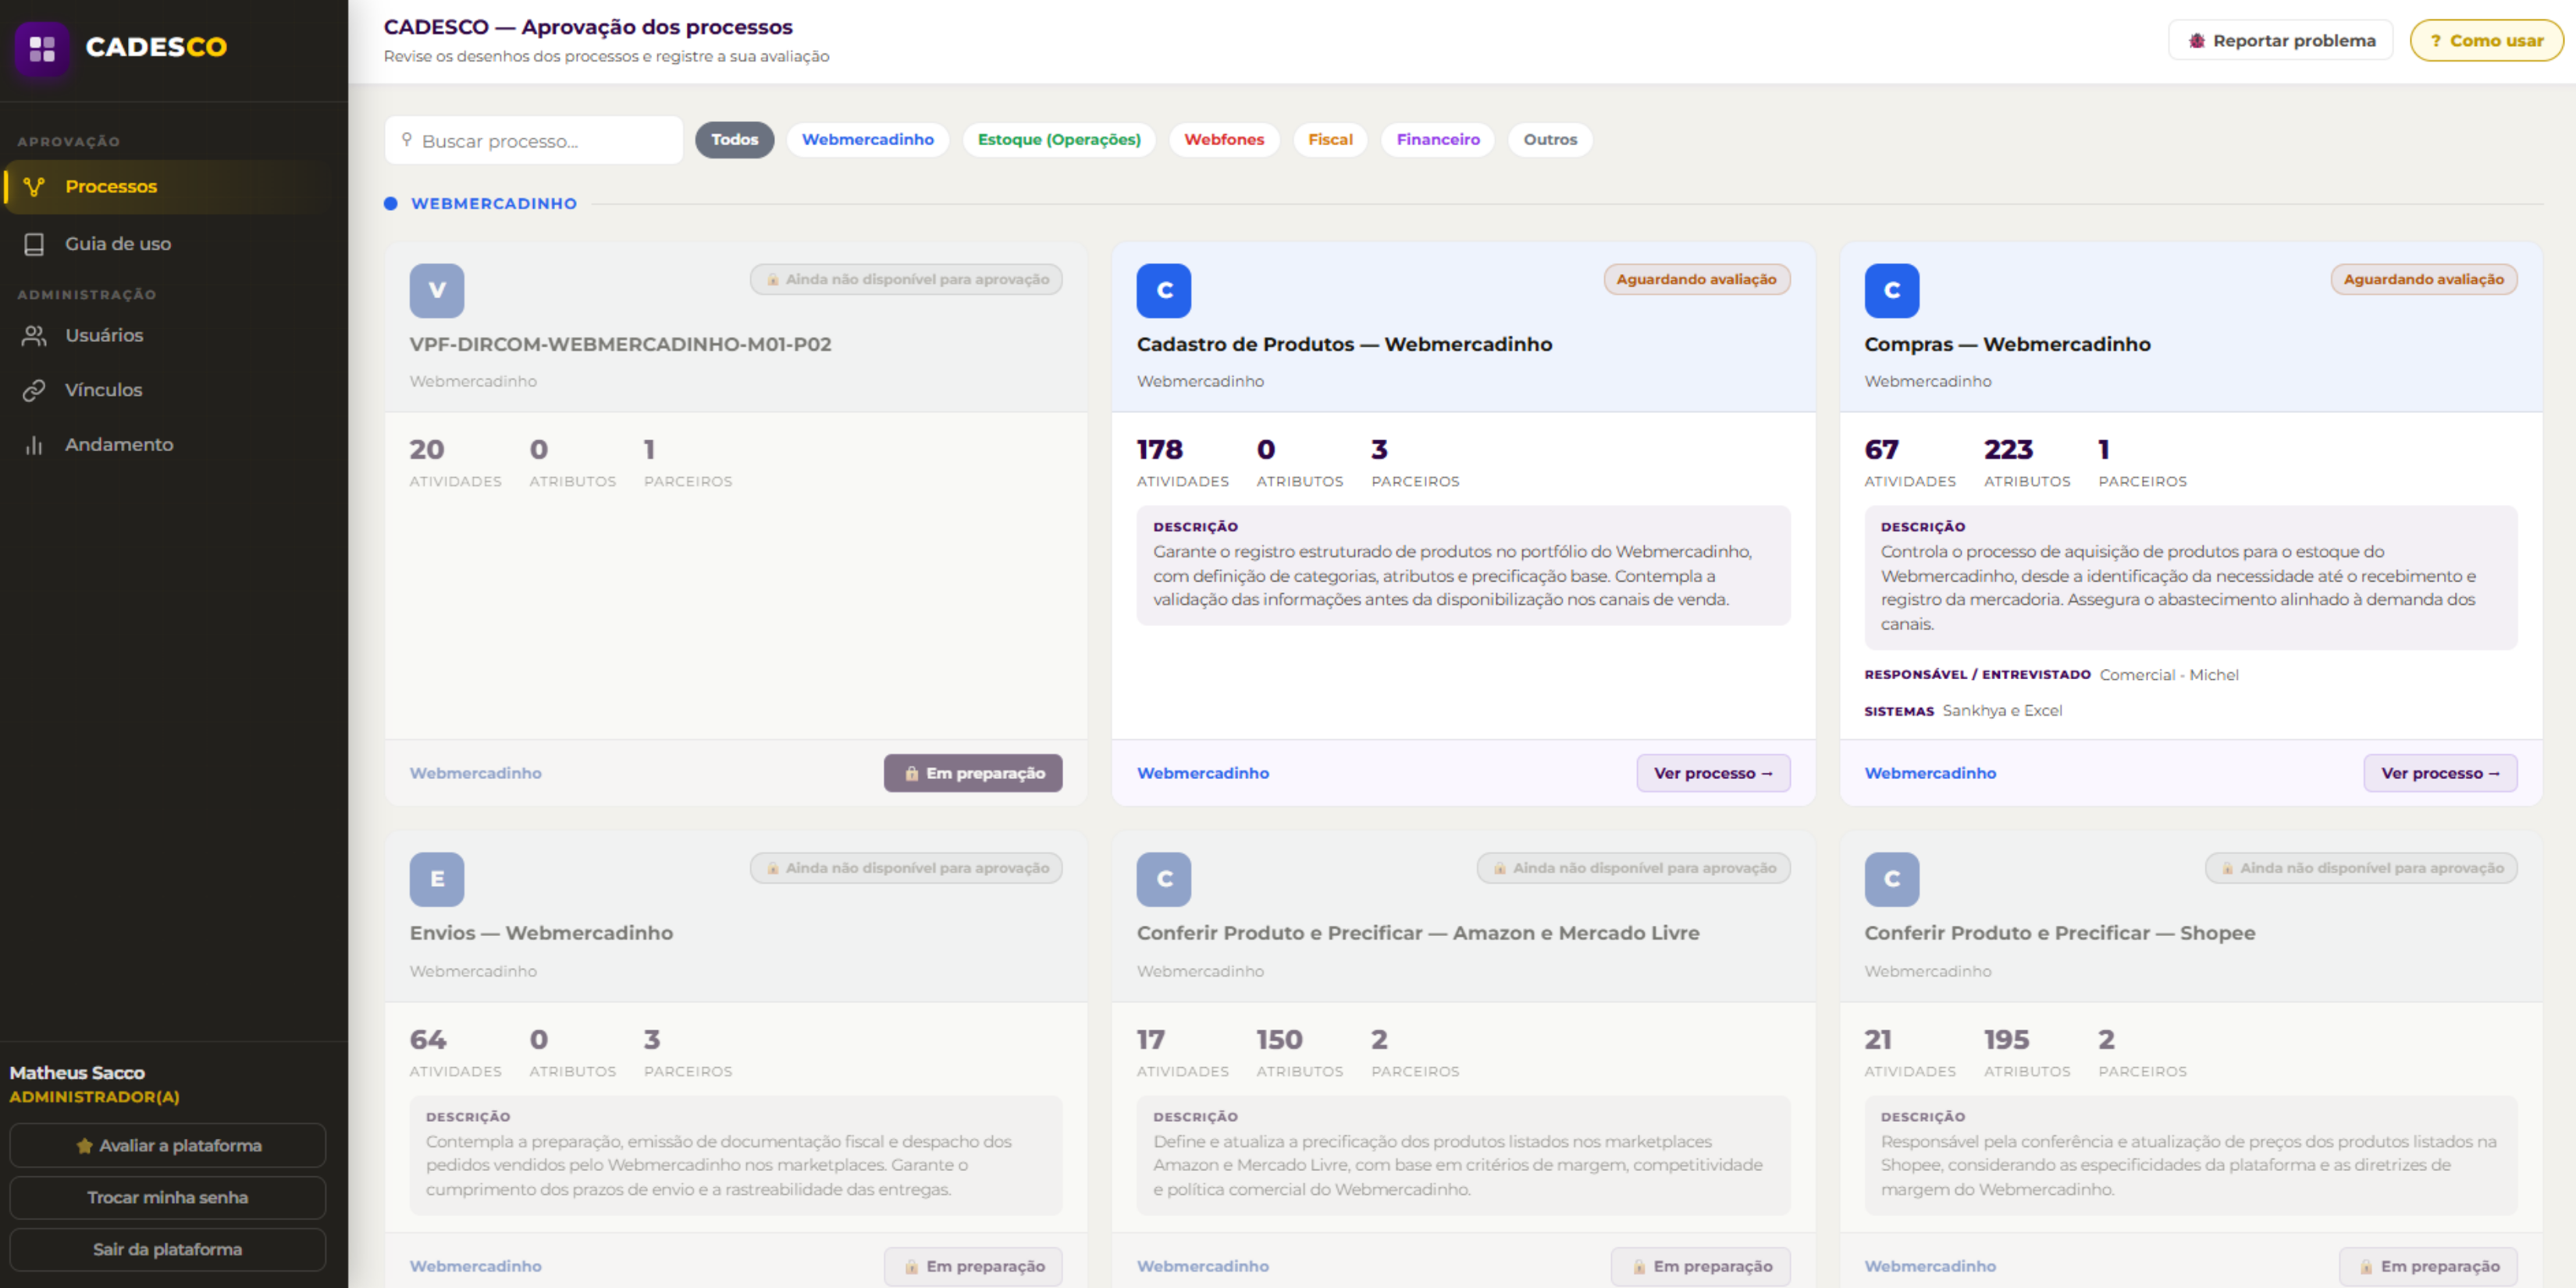
Task: Click the Cadastro de Produtos — Webmercadinho title
Action: (x=1344, y=344)
